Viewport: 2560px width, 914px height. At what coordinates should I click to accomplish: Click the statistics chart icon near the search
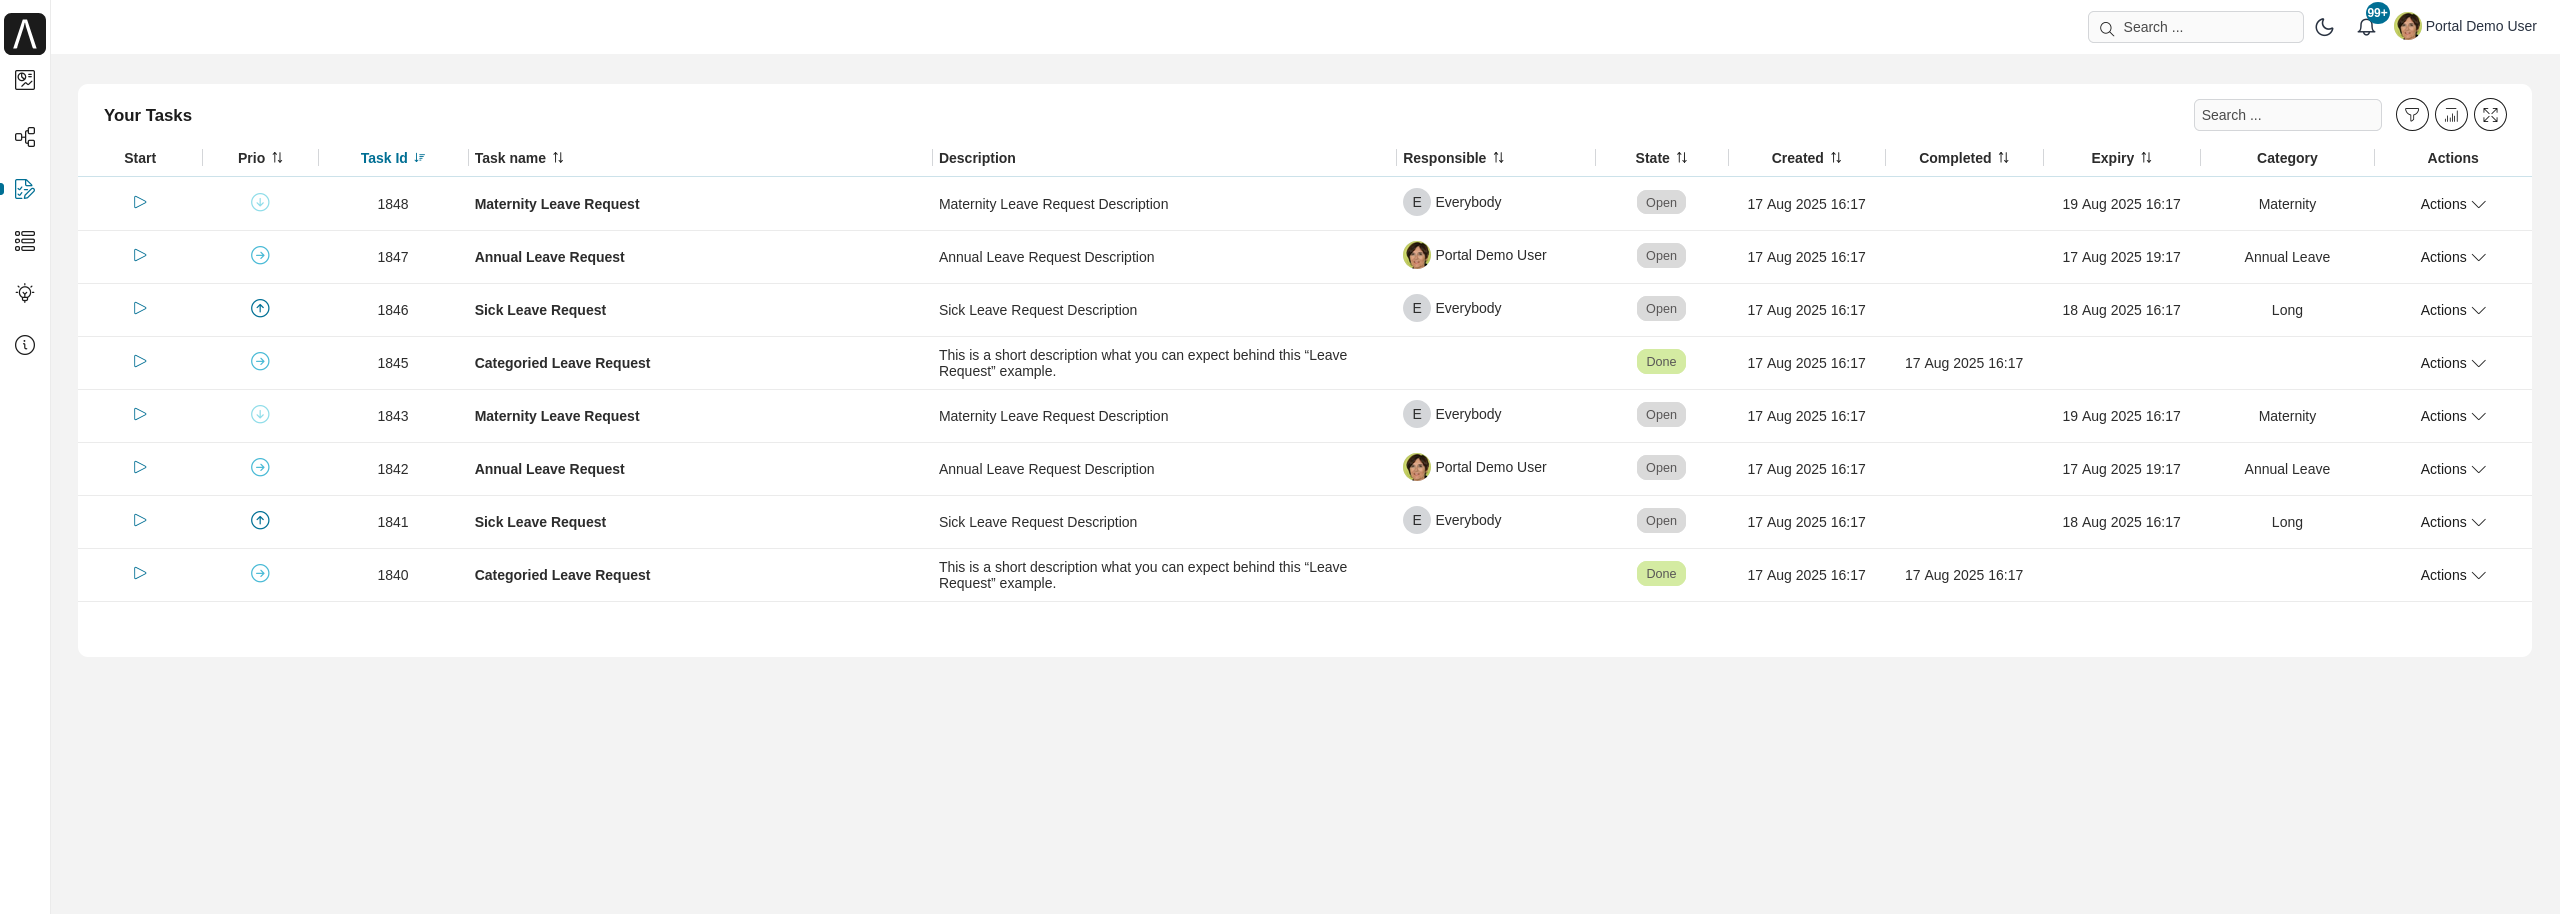pyautogui.click(x=2451, y=115)
